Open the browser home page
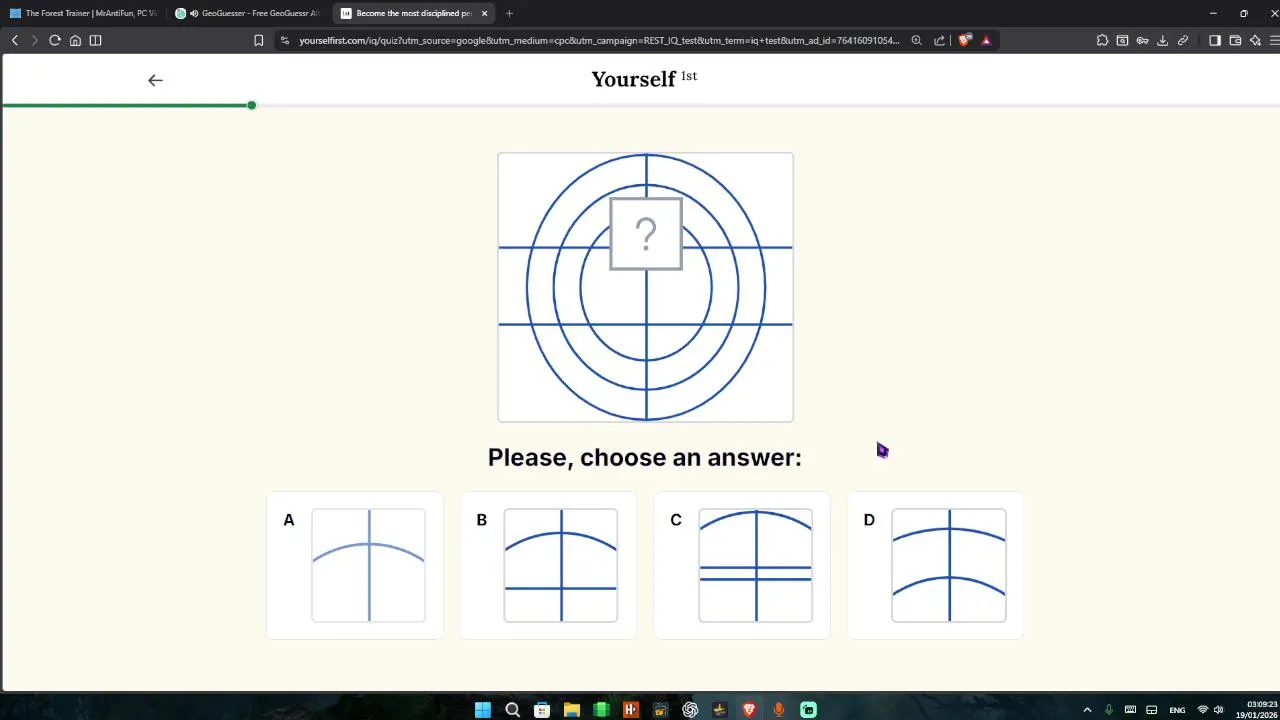The width and height of the screenshot is (1280, 720). (75, 40)
